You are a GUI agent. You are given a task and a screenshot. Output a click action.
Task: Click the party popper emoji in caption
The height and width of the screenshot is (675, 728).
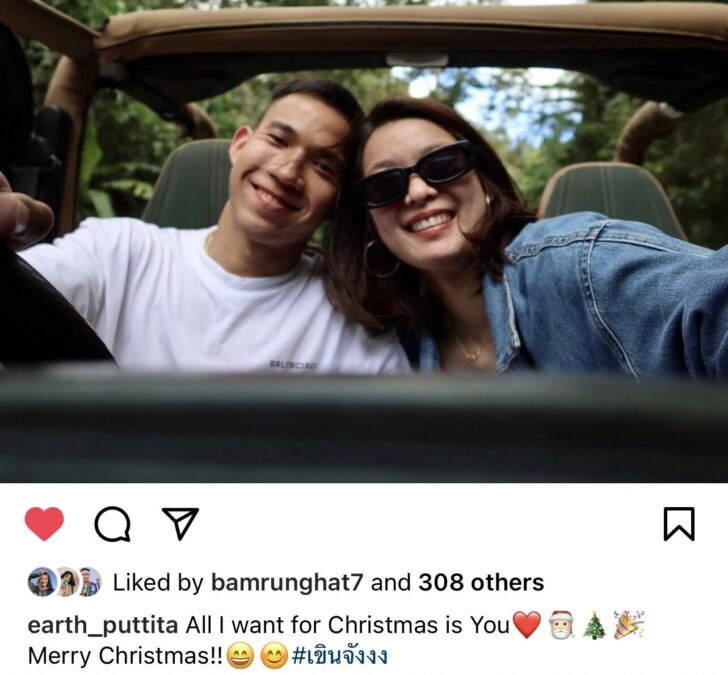[x=629, y=625]
